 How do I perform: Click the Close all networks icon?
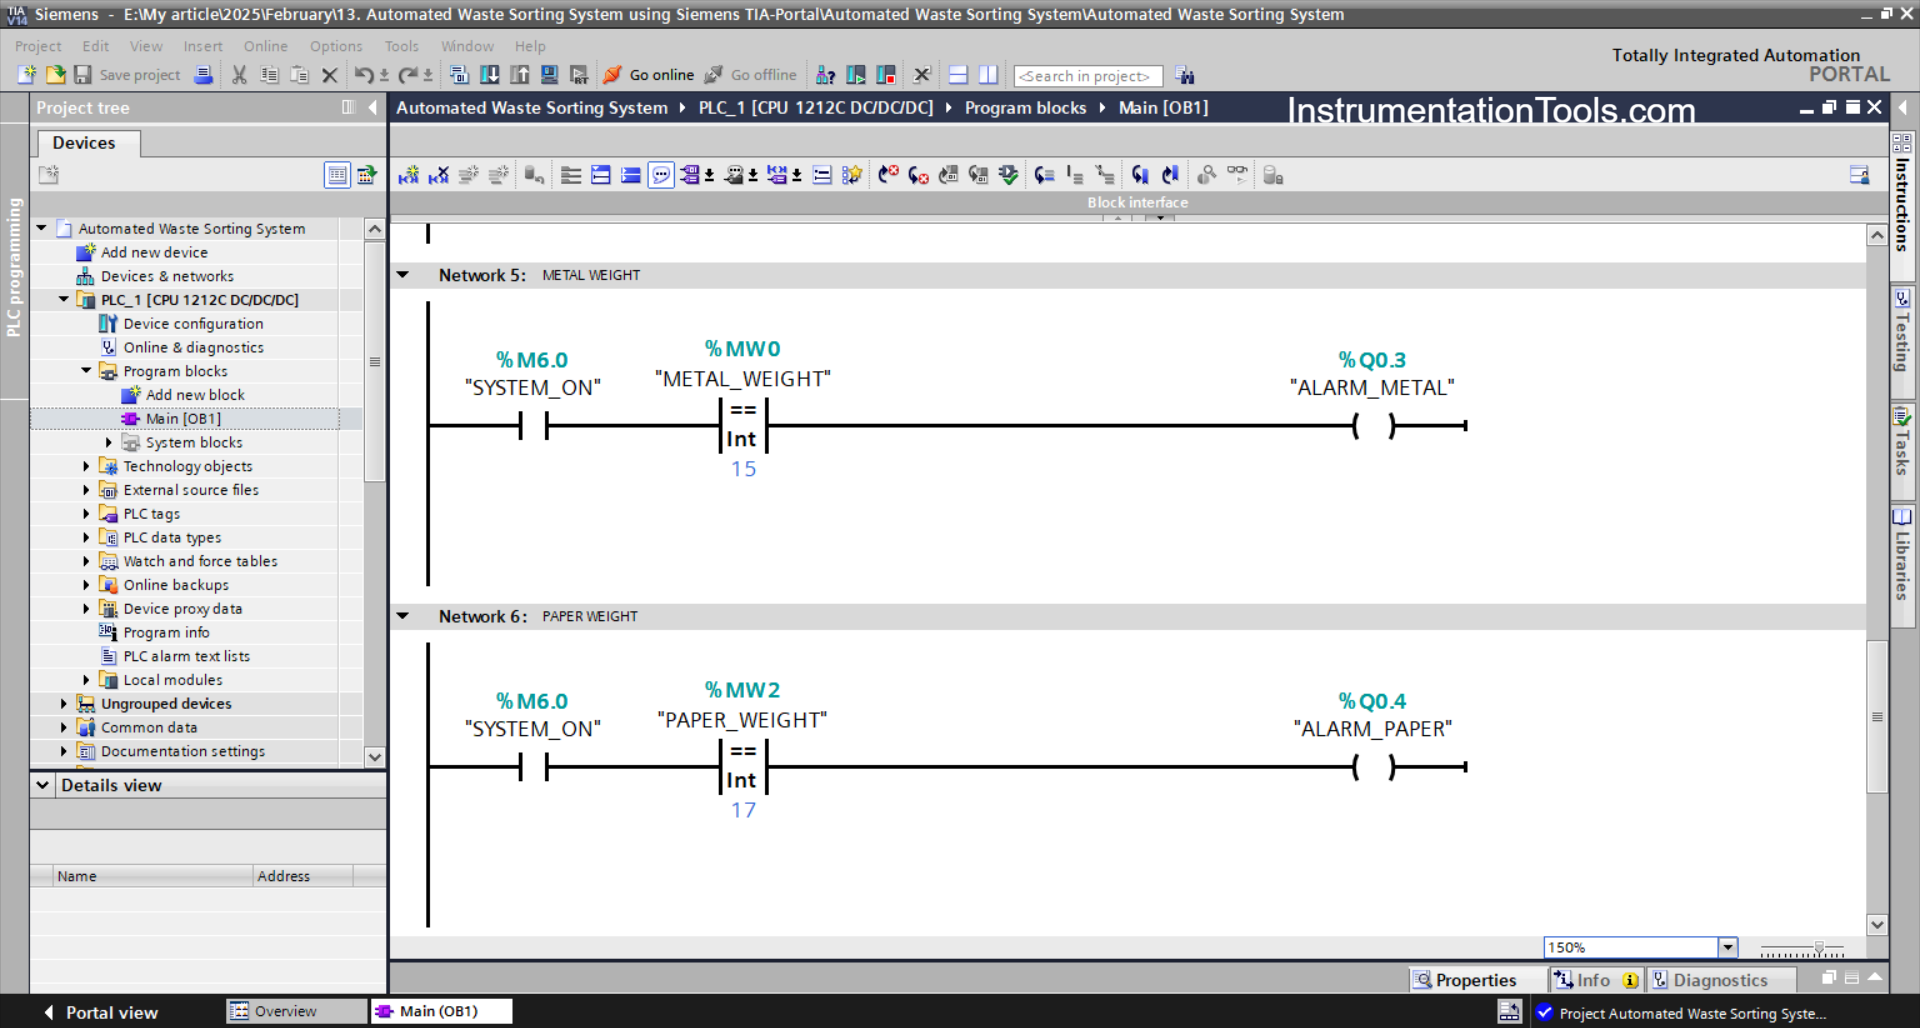point(630,175)
